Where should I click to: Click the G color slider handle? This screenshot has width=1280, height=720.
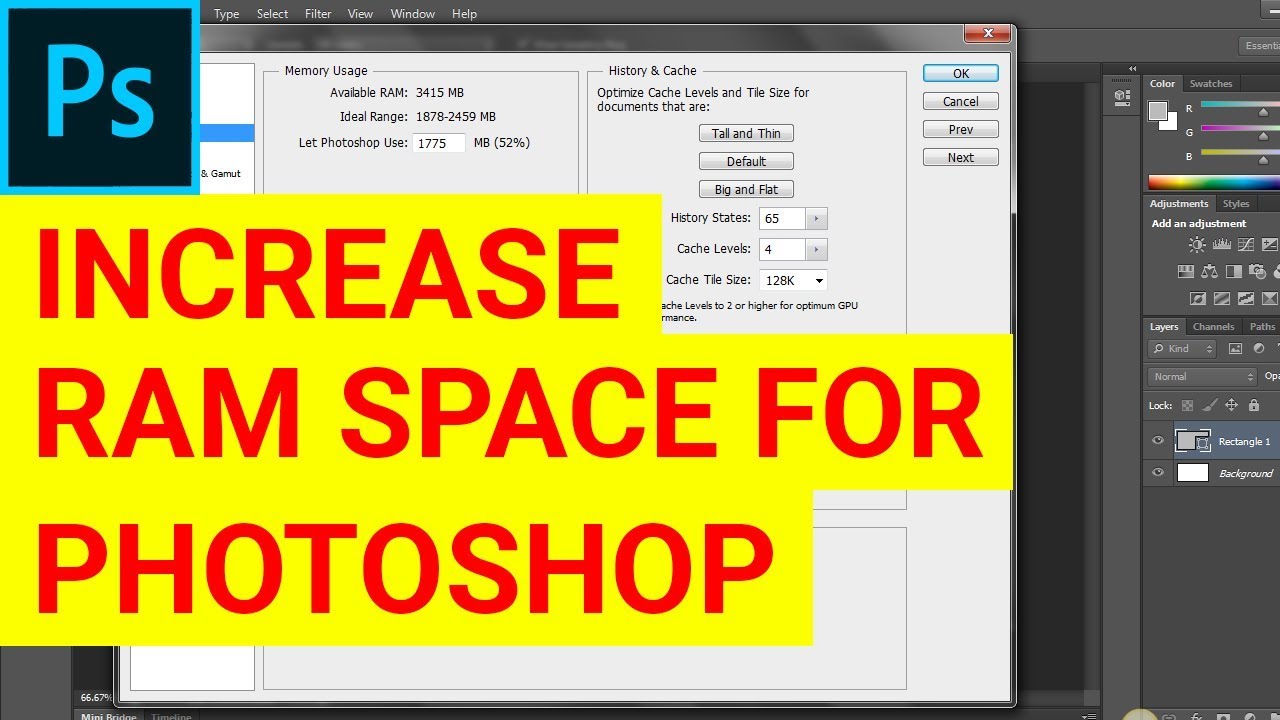[x=1264, y=137]
